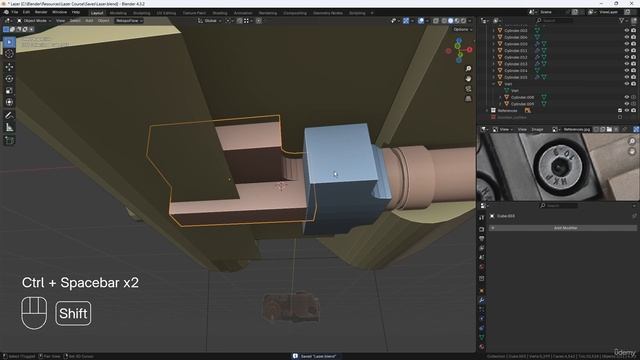Click the Add Modifier button
This screenshot has width=640, height=360.
(x=563, y=228)
